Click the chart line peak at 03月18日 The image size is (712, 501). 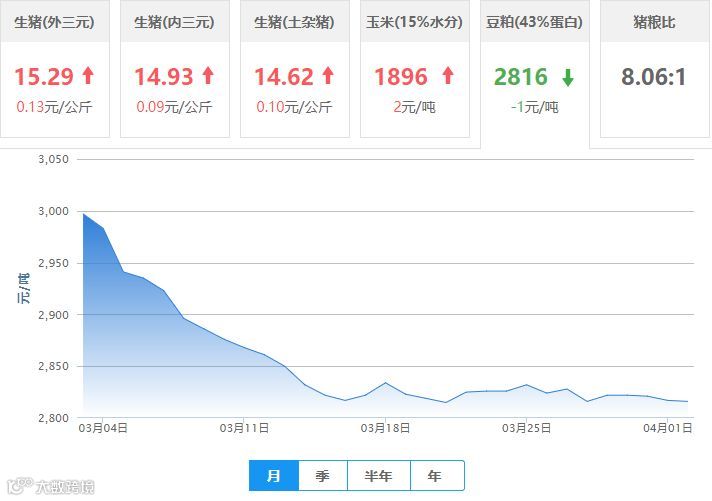click(386, 382)
